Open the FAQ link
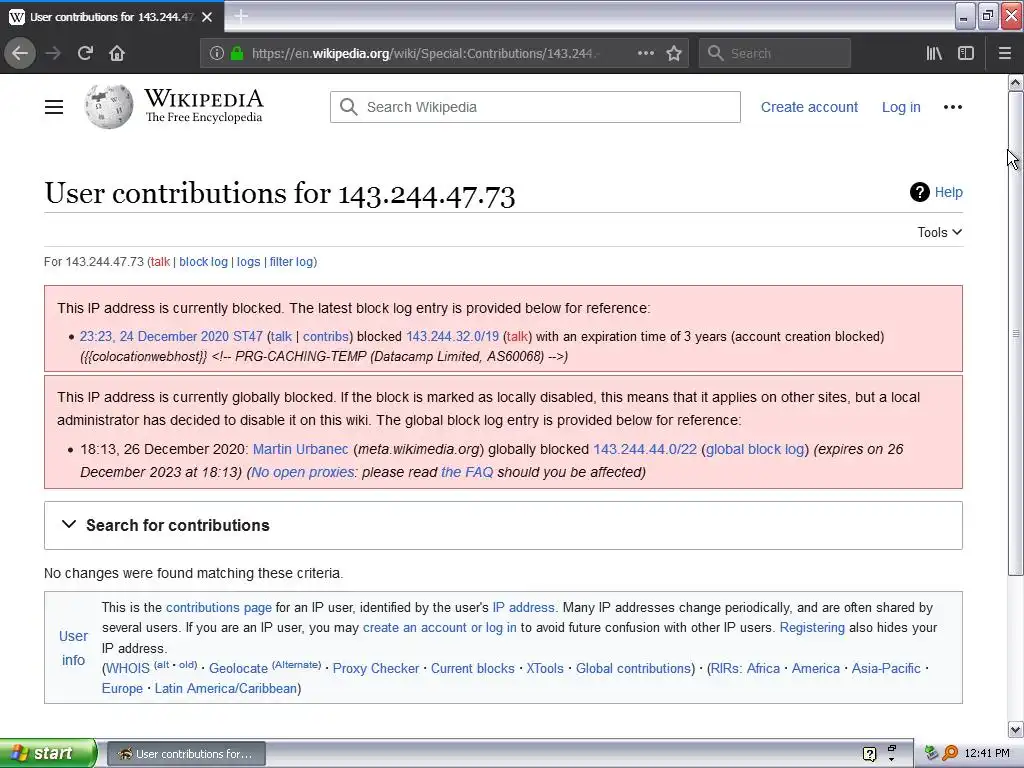This screenshot has width=1024, height=768. tap(467, 472)
